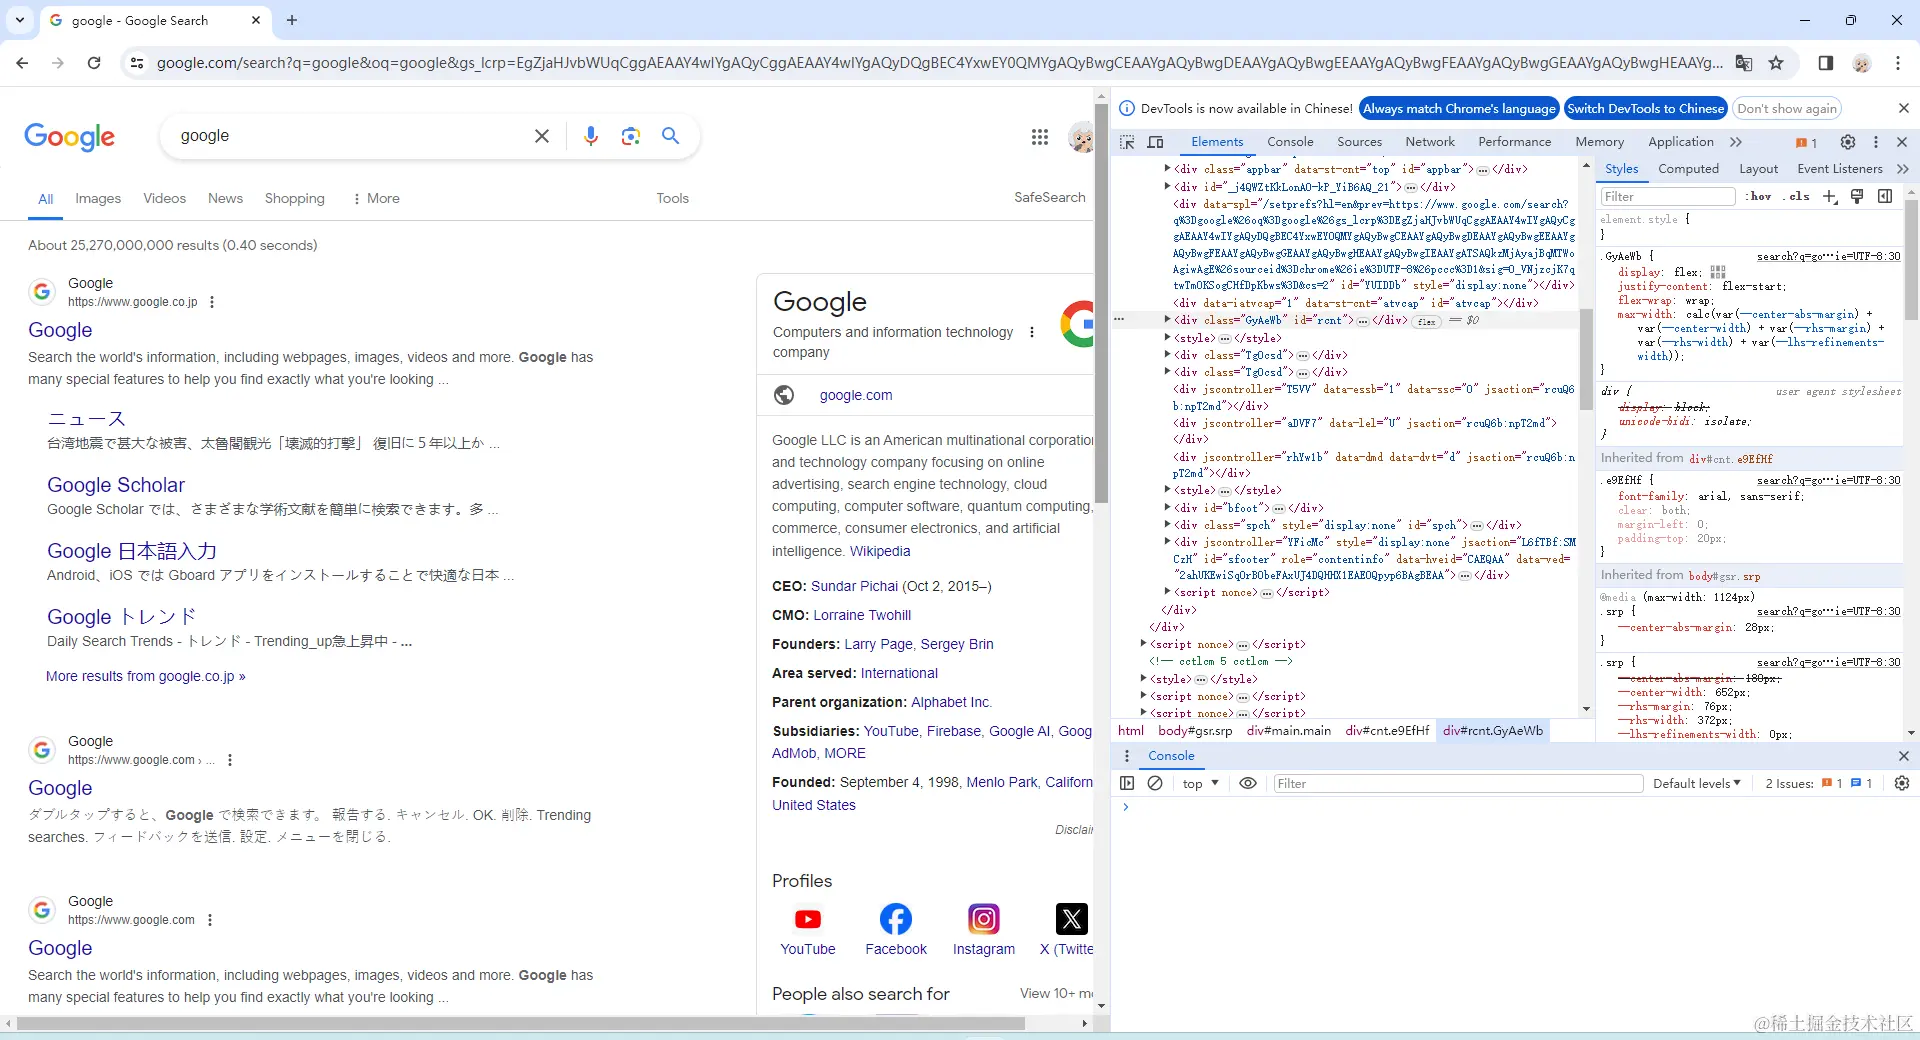Toggle the :hov element state button

1759,196
